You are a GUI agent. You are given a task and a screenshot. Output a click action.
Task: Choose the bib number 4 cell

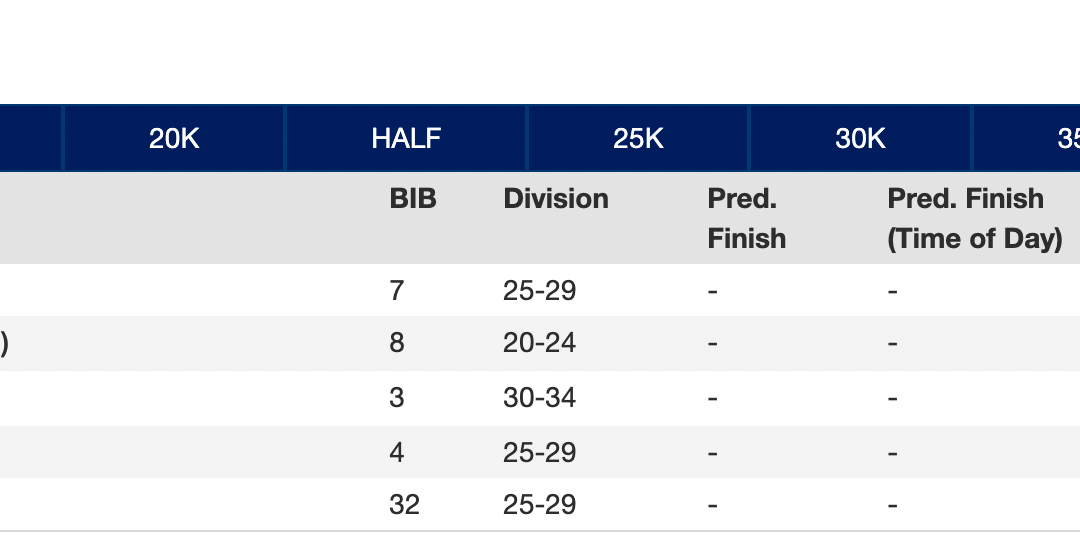(397, 452)
